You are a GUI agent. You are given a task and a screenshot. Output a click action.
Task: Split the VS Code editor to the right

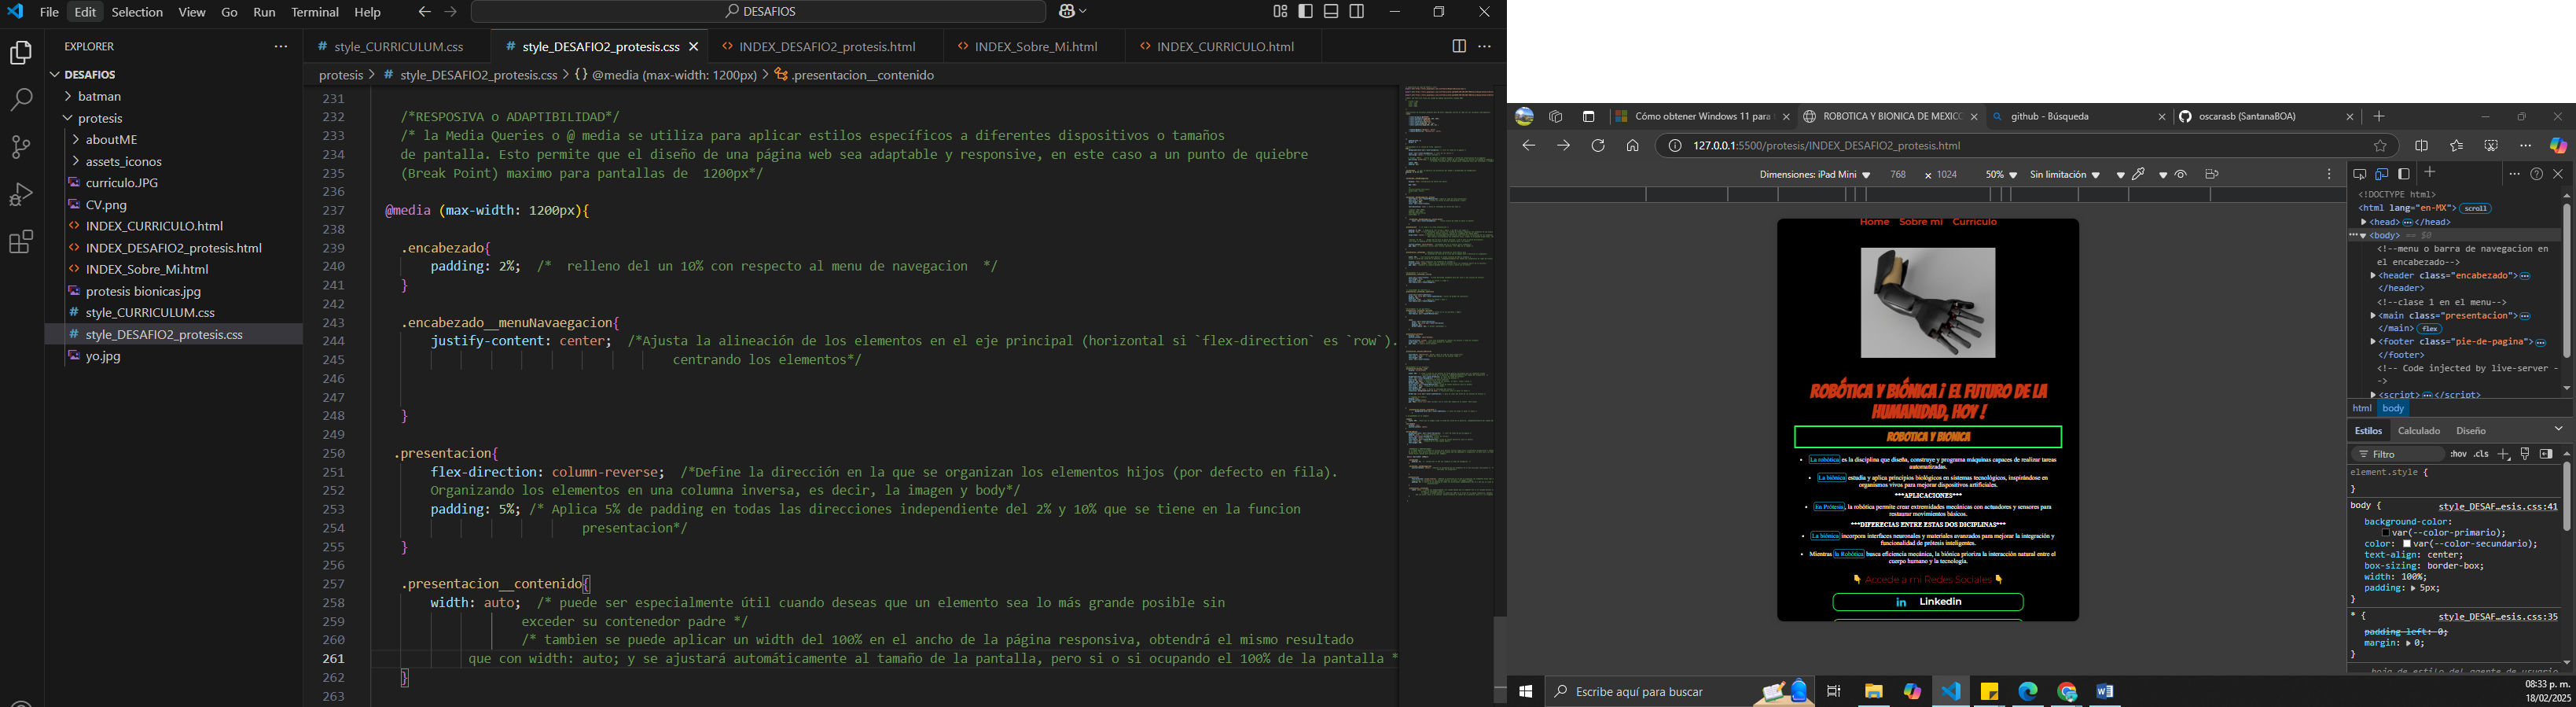(x=1458, y=46)
